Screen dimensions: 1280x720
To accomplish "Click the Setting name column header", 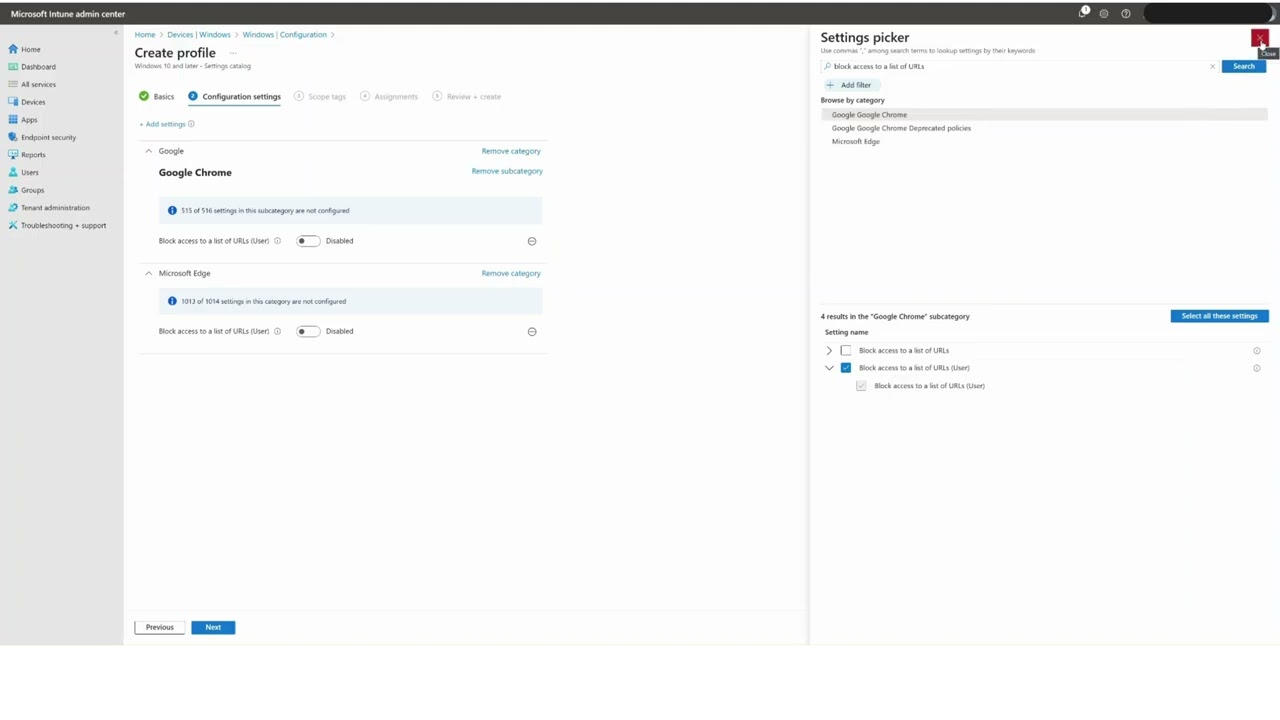I will coord(846,332).
